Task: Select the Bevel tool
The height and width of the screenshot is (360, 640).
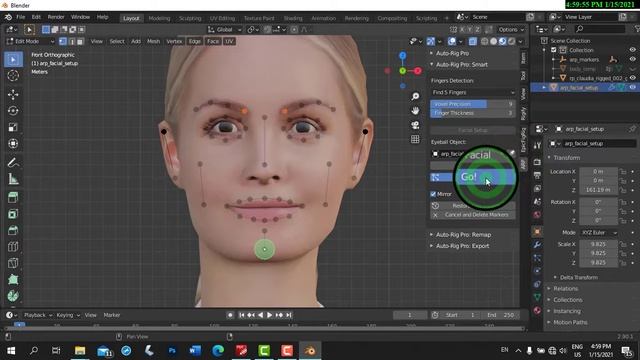Action: pyautogui.click(x=13, y=230)
